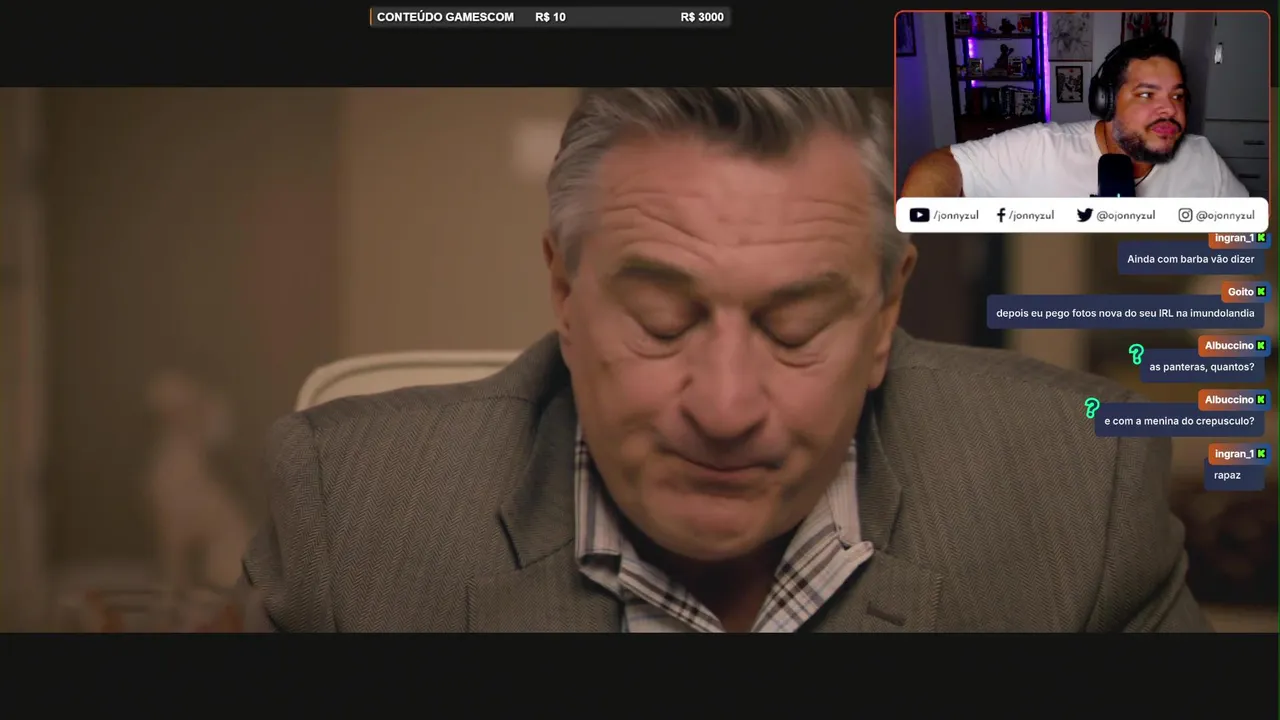Click the CONTEÚDO GAMESCOM goal bar

pos(550,17)
